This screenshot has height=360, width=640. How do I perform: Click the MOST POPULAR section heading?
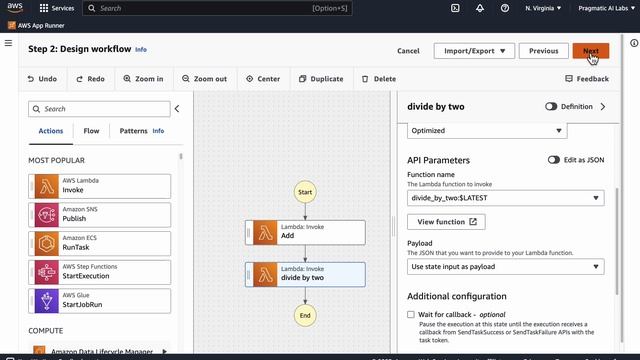[56, 160]
